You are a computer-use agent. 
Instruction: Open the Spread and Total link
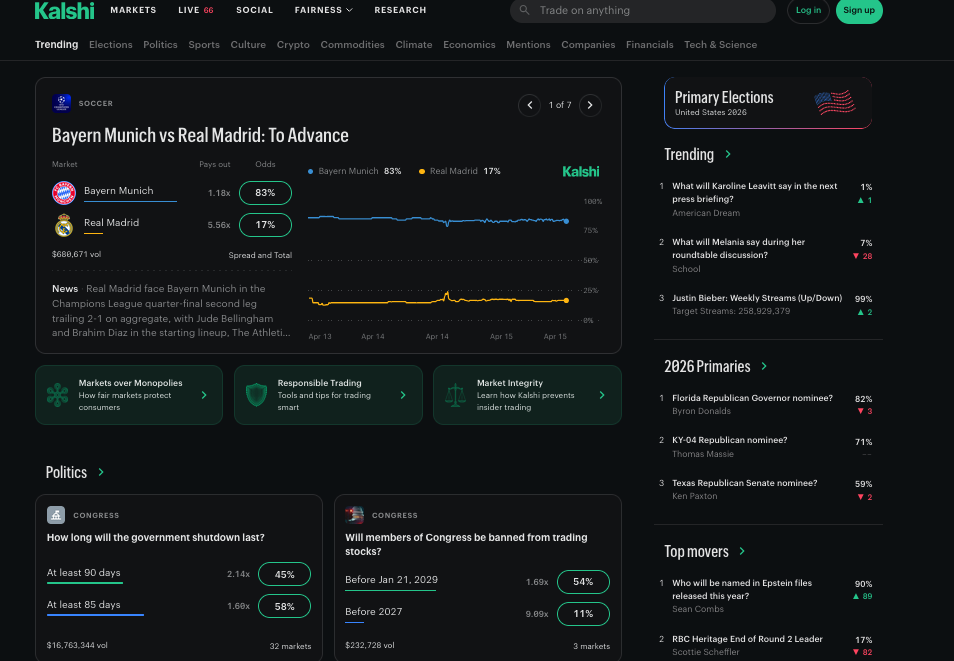pos(260,255)
